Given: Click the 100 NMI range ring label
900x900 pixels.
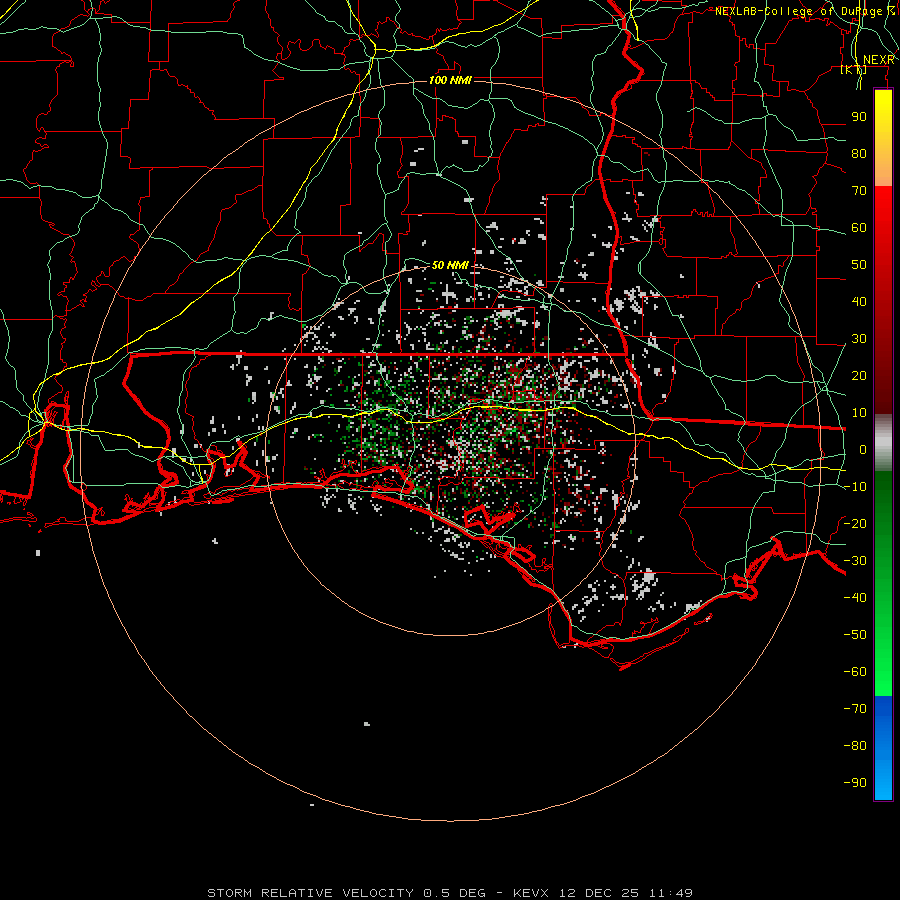Looking at the screenshot, I should pos(450,80).
